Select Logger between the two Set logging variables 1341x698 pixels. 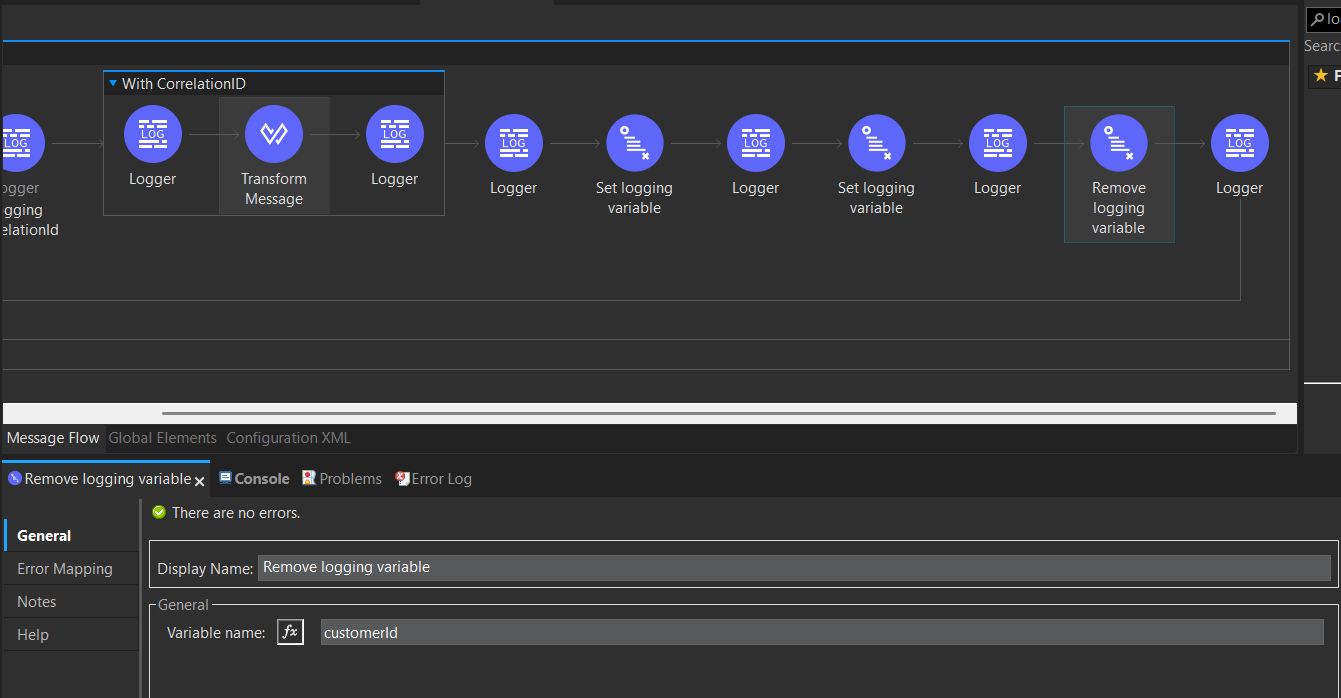(x=755, y=143)
